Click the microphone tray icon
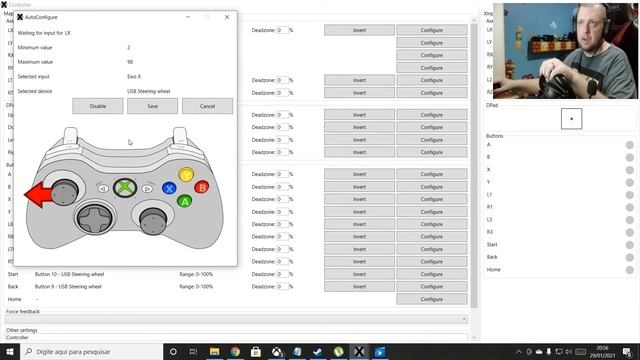Viewport: 640px width, 360px height. (549, 351)
